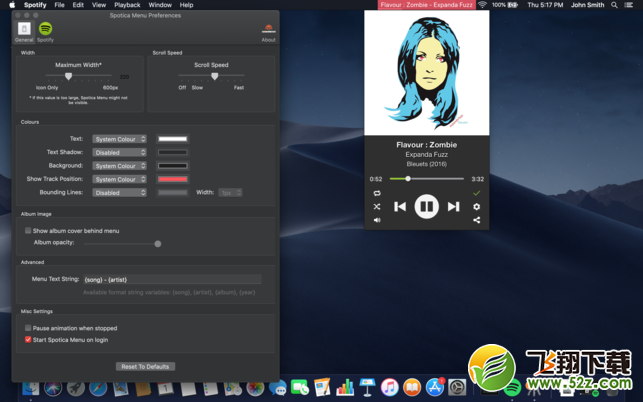The width and height of the screenshot is (643, 402).
Task: Open Messages from the dock
Action: [278, 388]
